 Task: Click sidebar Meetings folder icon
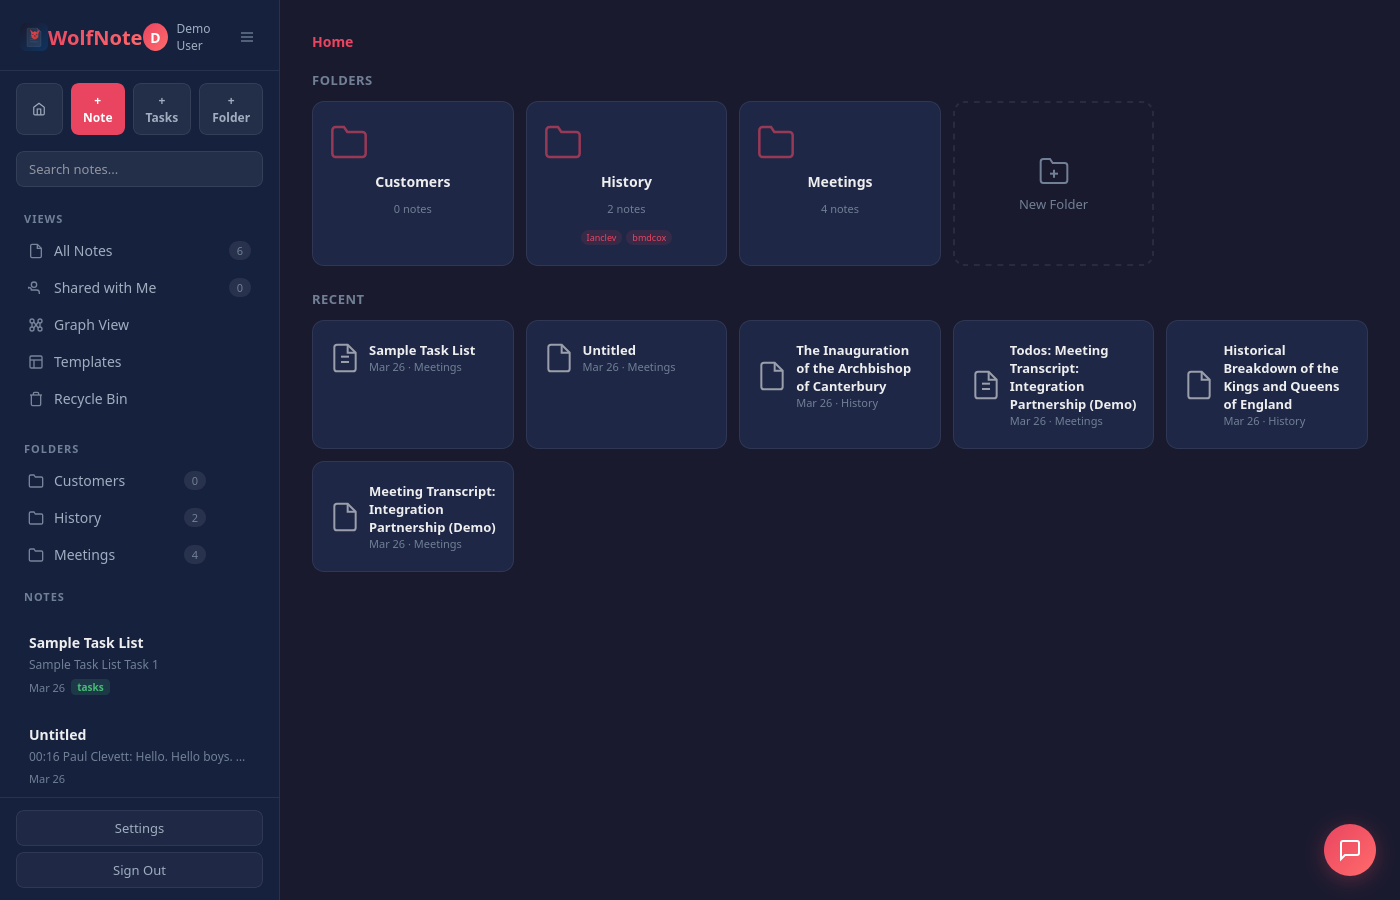click(x=36, y=555)
